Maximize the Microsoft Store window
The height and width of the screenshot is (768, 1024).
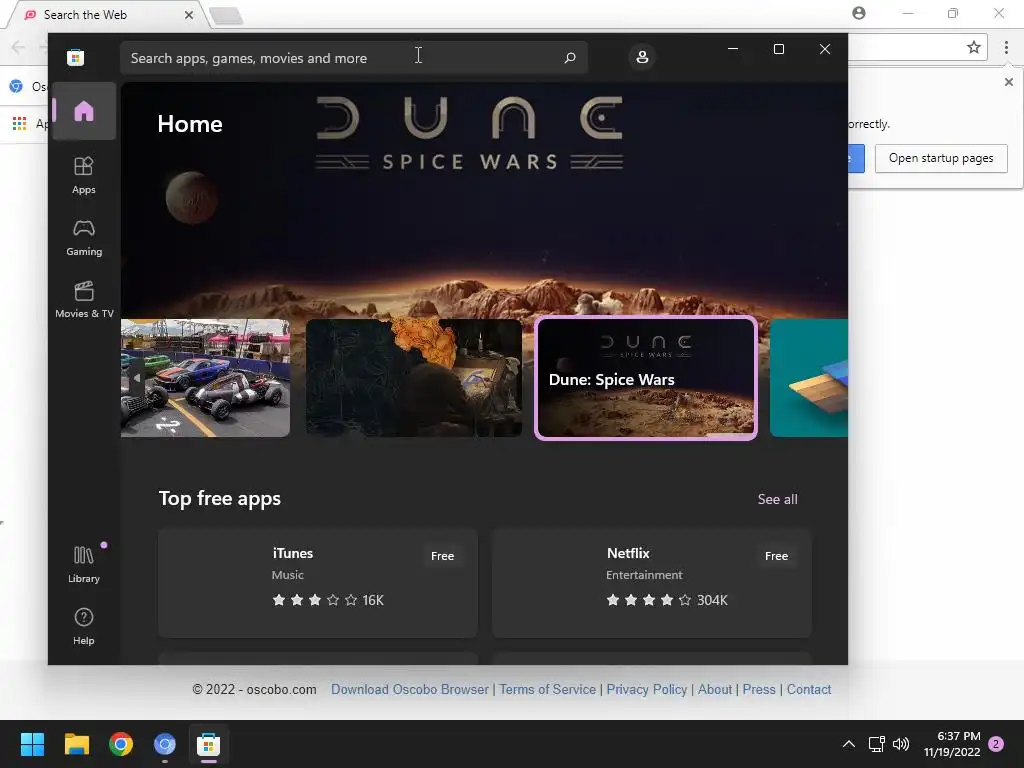pyautogui.click(x=778, y=49)
